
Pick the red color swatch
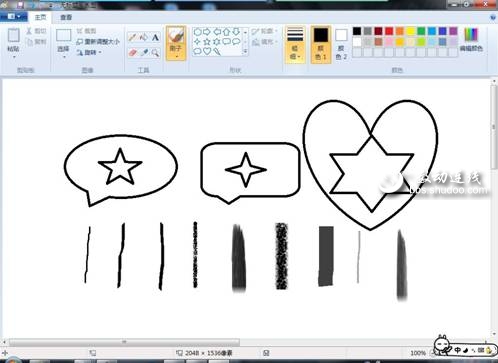[389, 31]
